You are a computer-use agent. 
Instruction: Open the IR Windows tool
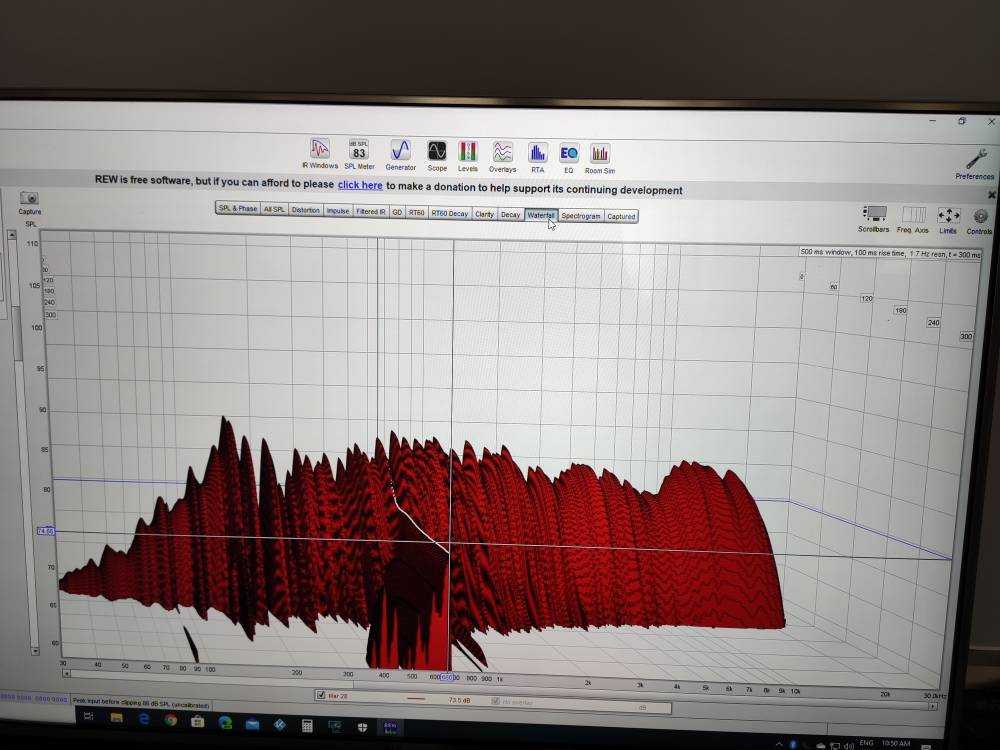point(320,154)
